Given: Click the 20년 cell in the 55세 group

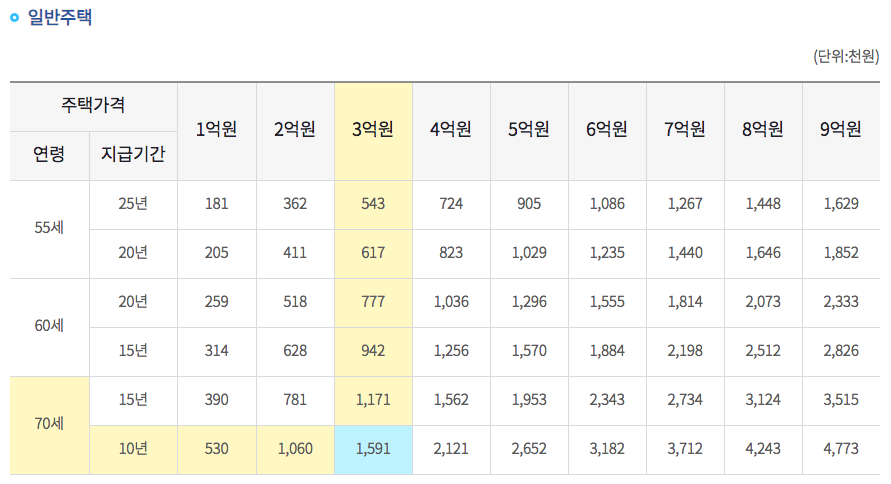Looking at the screenshot, I should [133, 254].
